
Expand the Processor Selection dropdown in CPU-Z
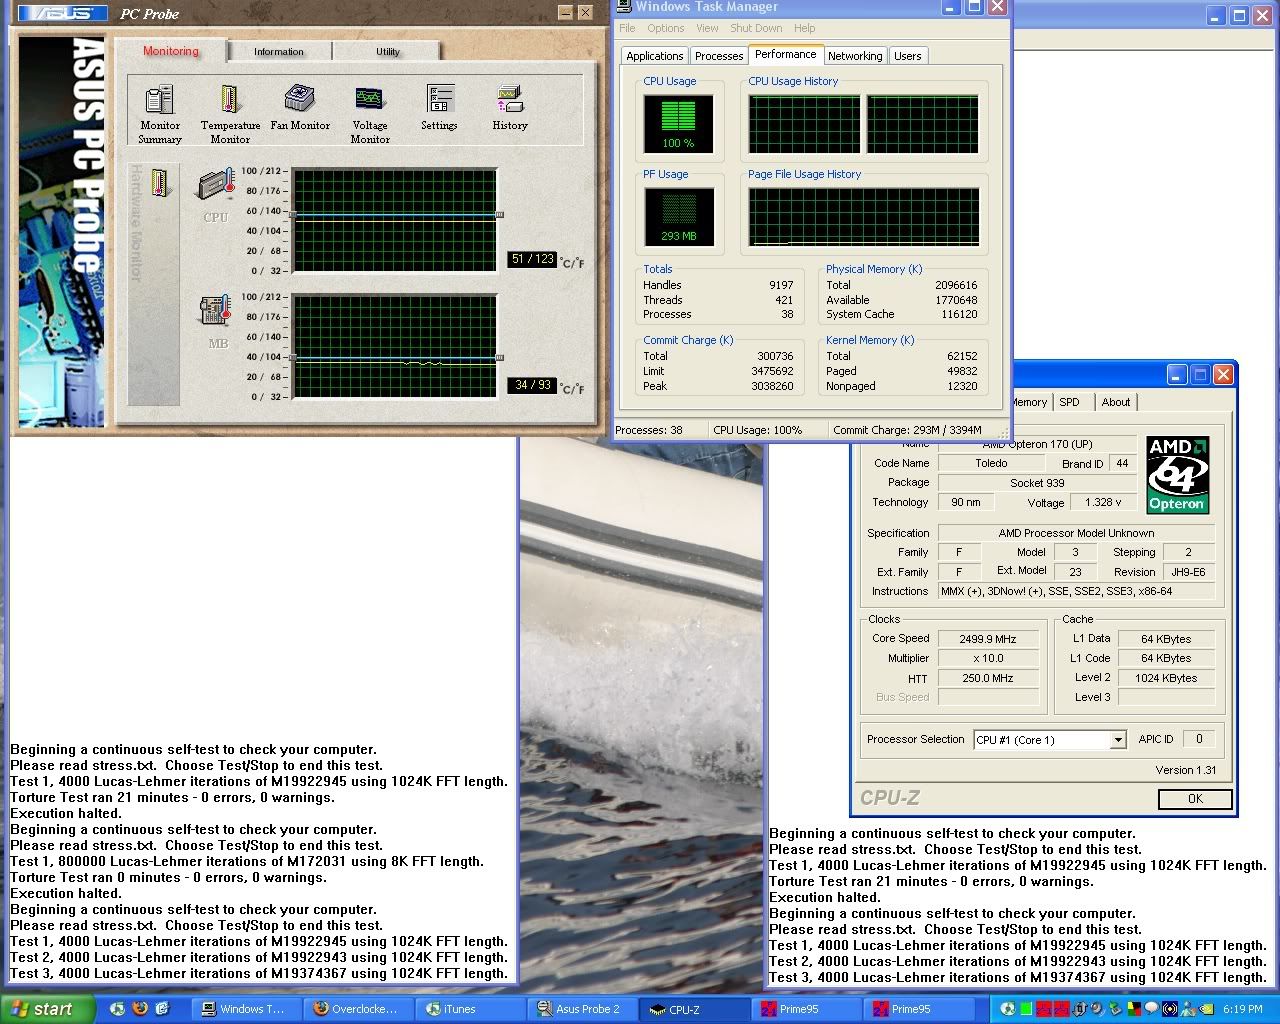[x=1118, y=740]
